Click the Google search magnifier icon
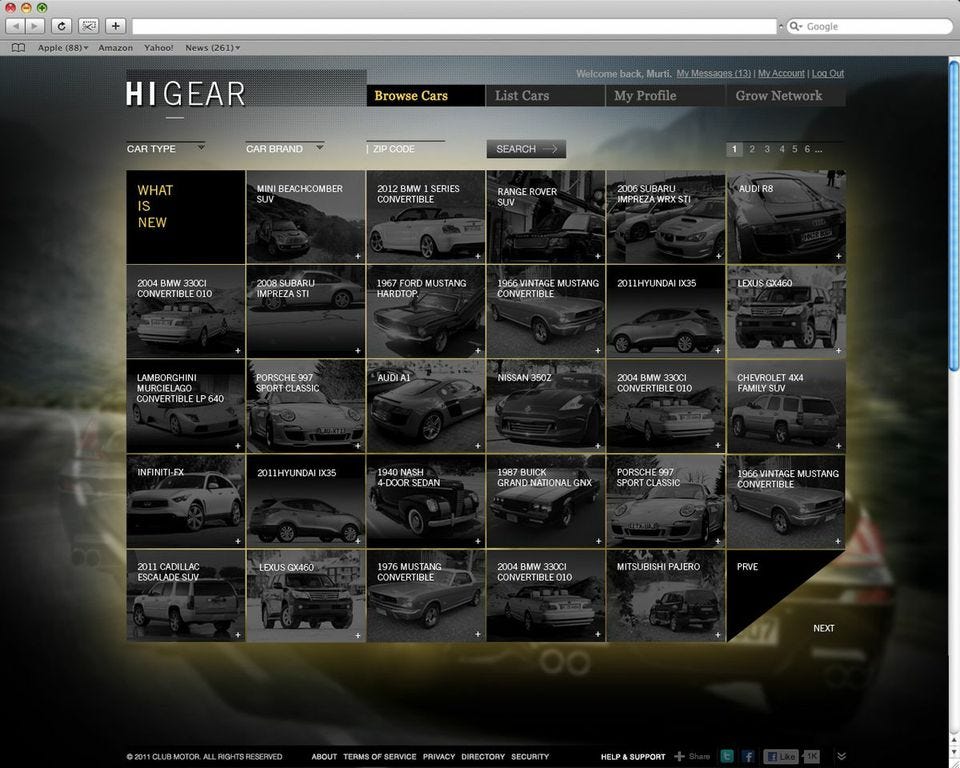 tap(795, 26)
